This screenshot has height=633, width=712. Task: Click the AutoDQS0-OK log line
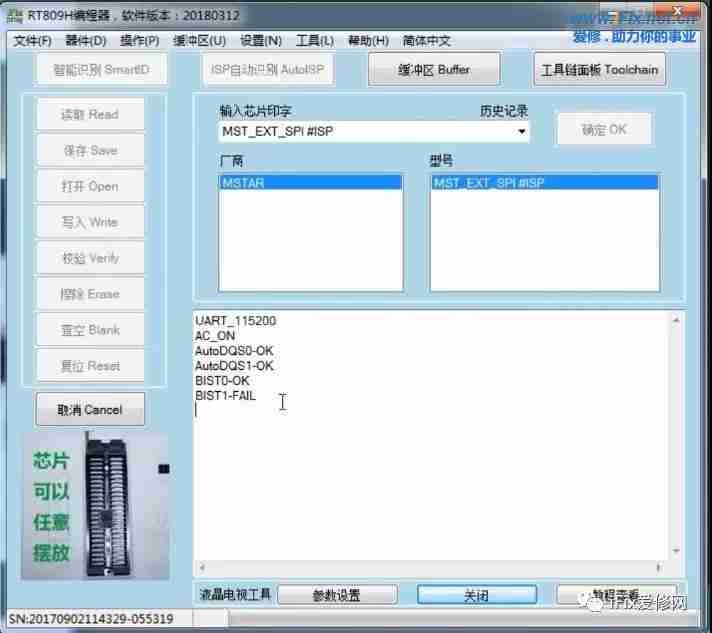[234, 351]
